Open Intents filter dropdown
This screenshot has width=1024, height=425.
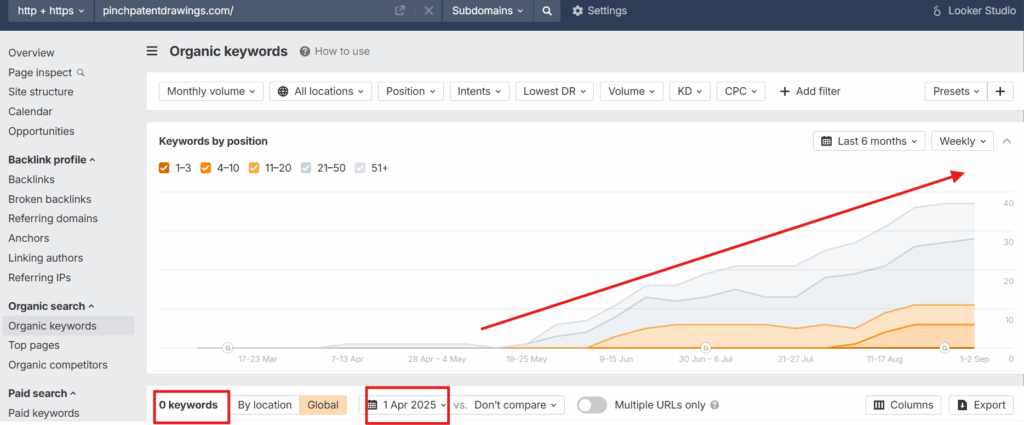pos(479,91)
